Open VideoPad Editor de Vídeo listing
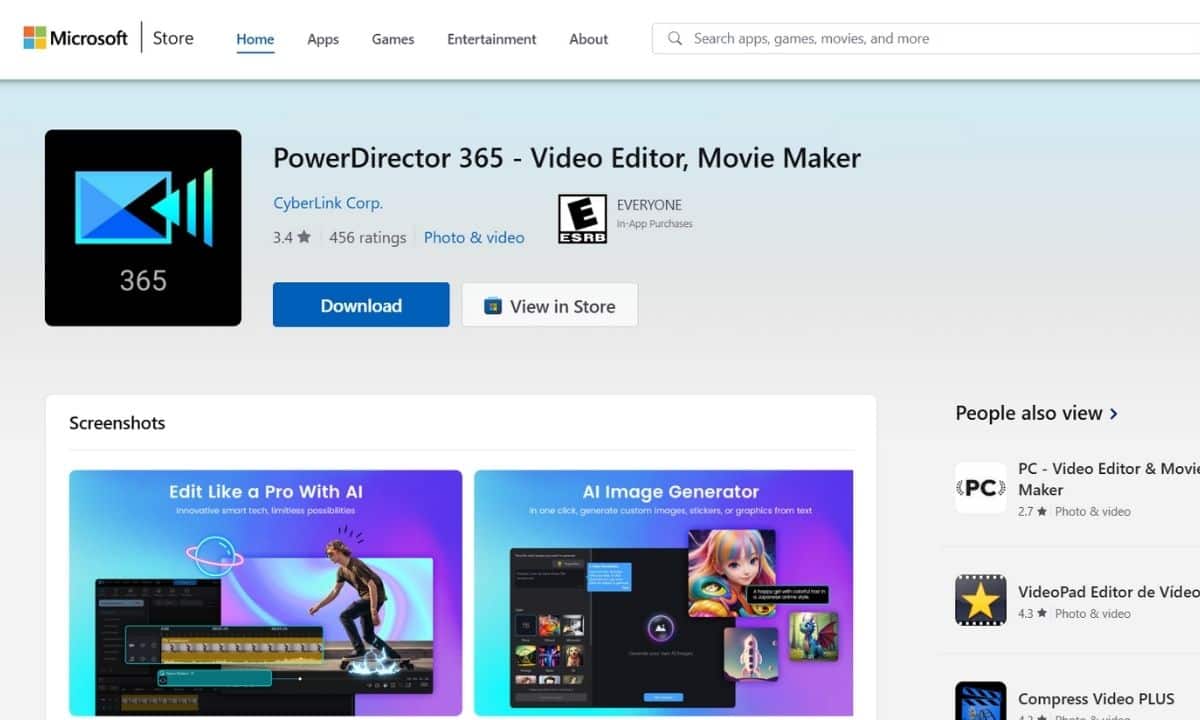Viewport: 1200px width, 720px height. tap(1108, 592)
